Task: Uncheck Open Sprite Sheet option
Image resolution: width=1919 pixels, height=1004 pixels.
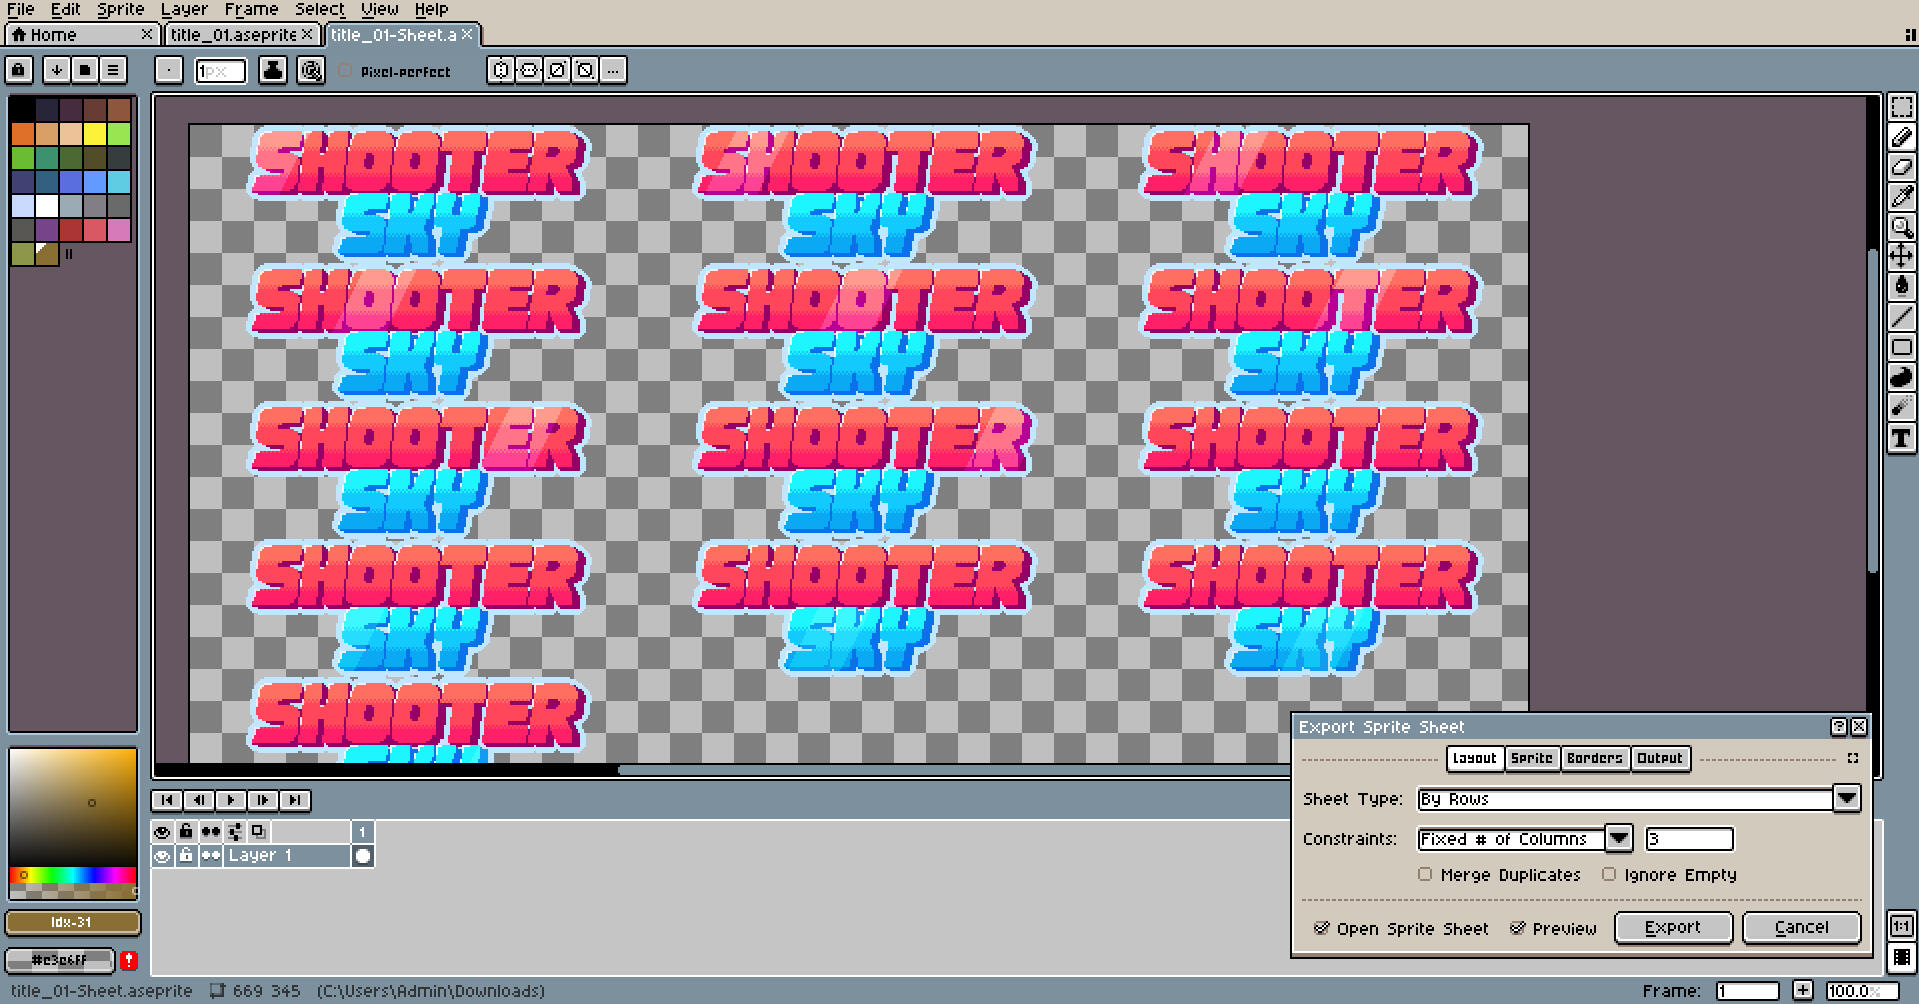Action: click(1321, 928)
